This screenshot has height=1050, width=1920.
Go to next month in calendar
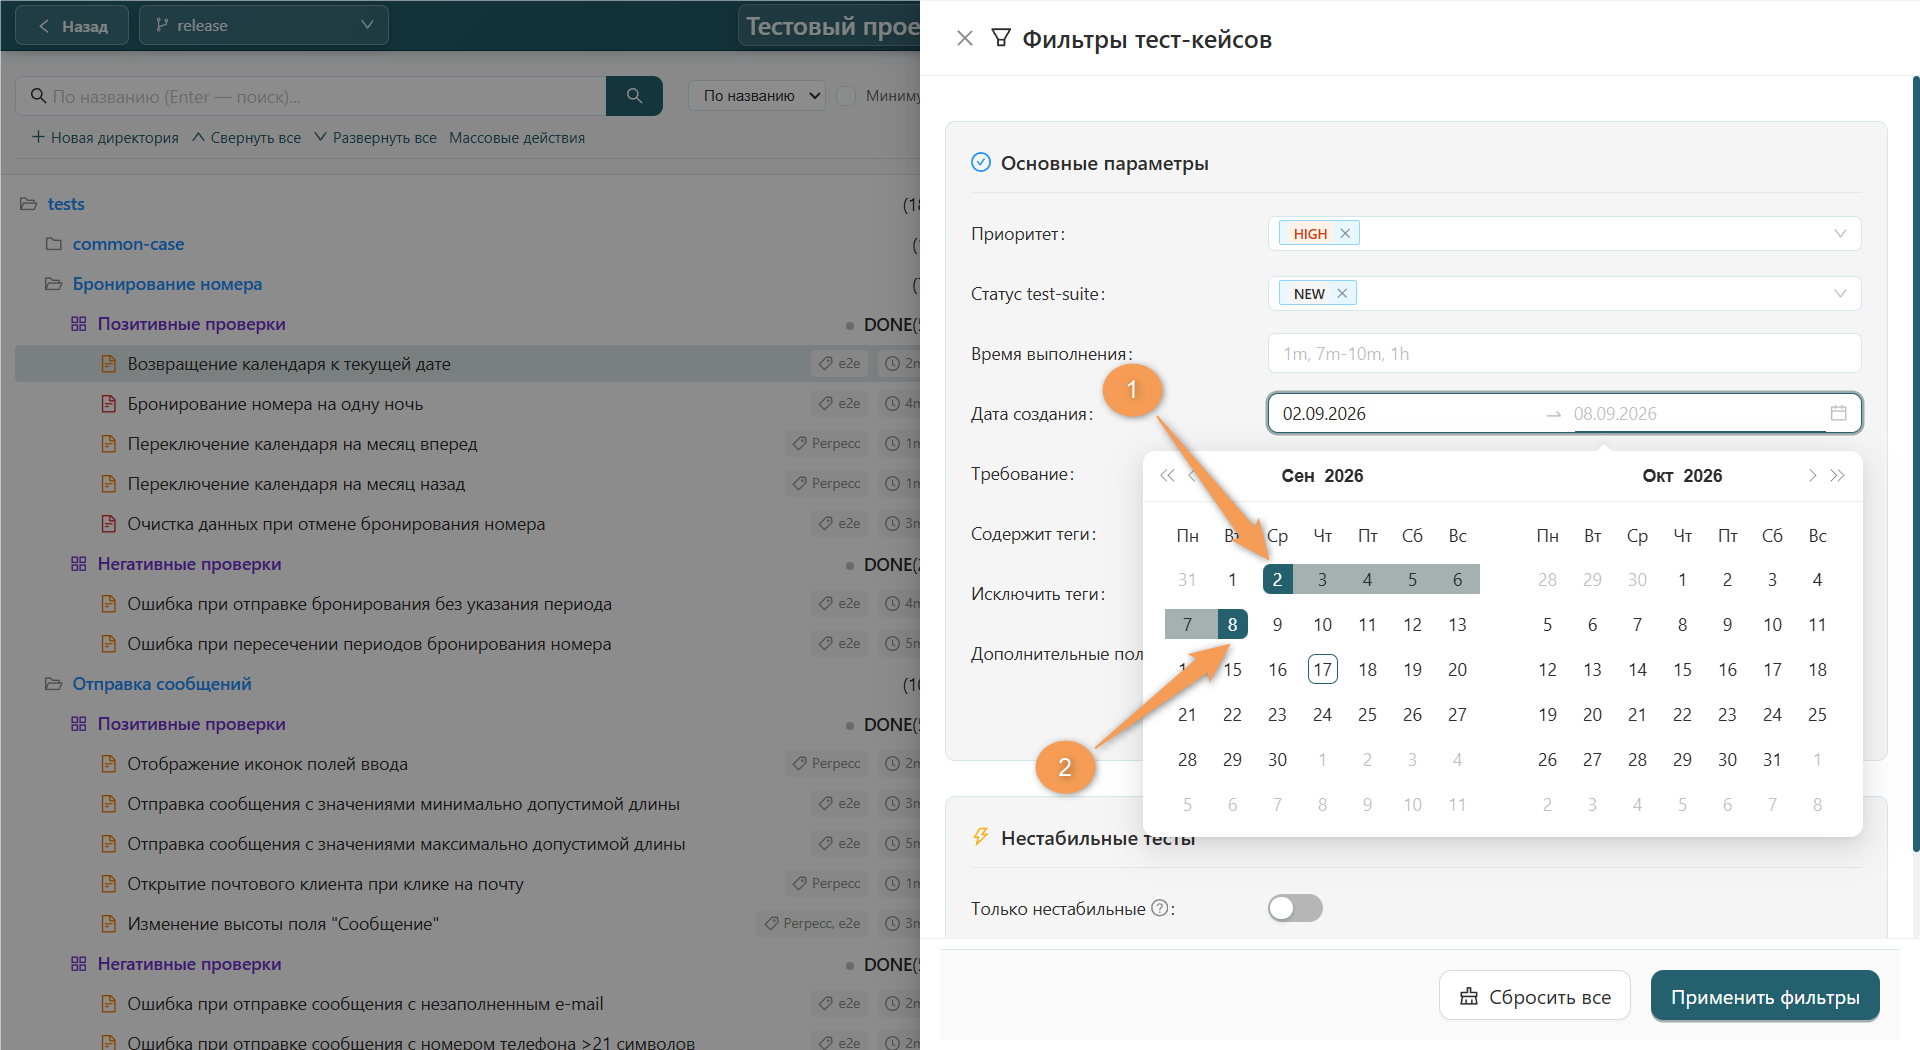pyautogui.click(x=1812, y=476)
